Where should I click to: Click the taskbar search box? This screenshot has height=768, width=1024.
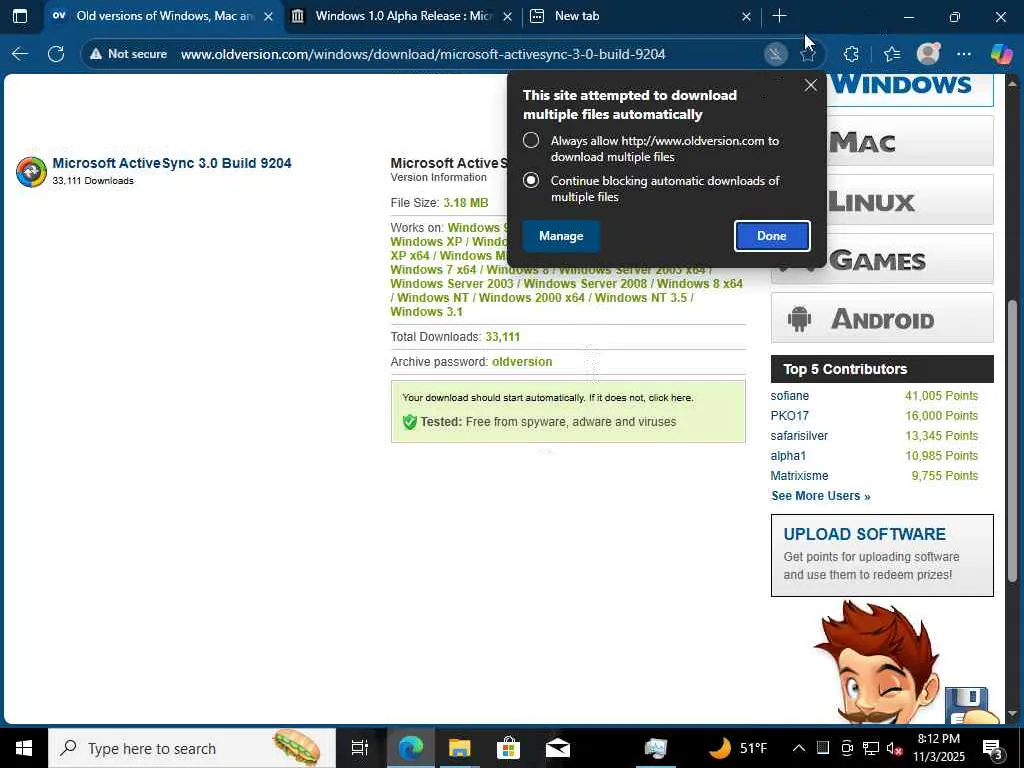pyautogui.click(x=192, y=748)
